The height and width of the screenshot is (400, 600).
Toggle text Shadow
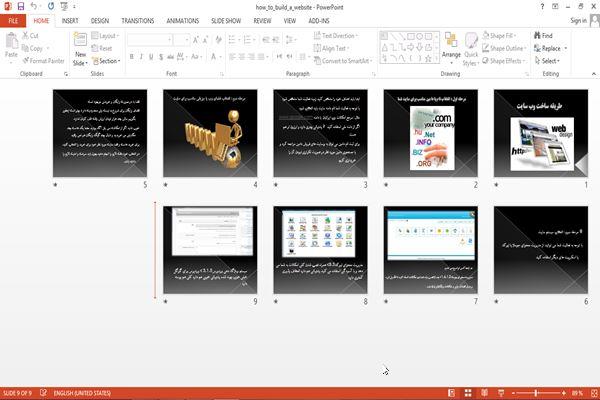coord(161,57)
